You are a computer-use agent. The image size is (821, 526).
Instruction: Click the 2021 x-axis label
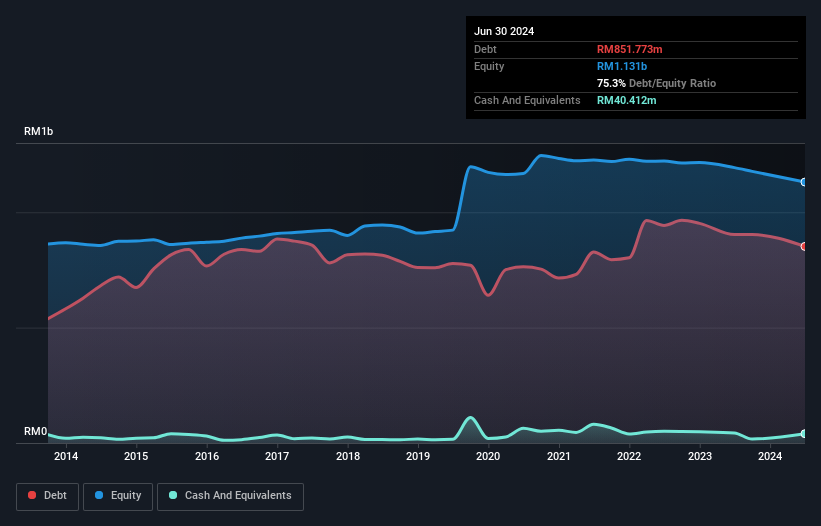(x=559, y=456)
